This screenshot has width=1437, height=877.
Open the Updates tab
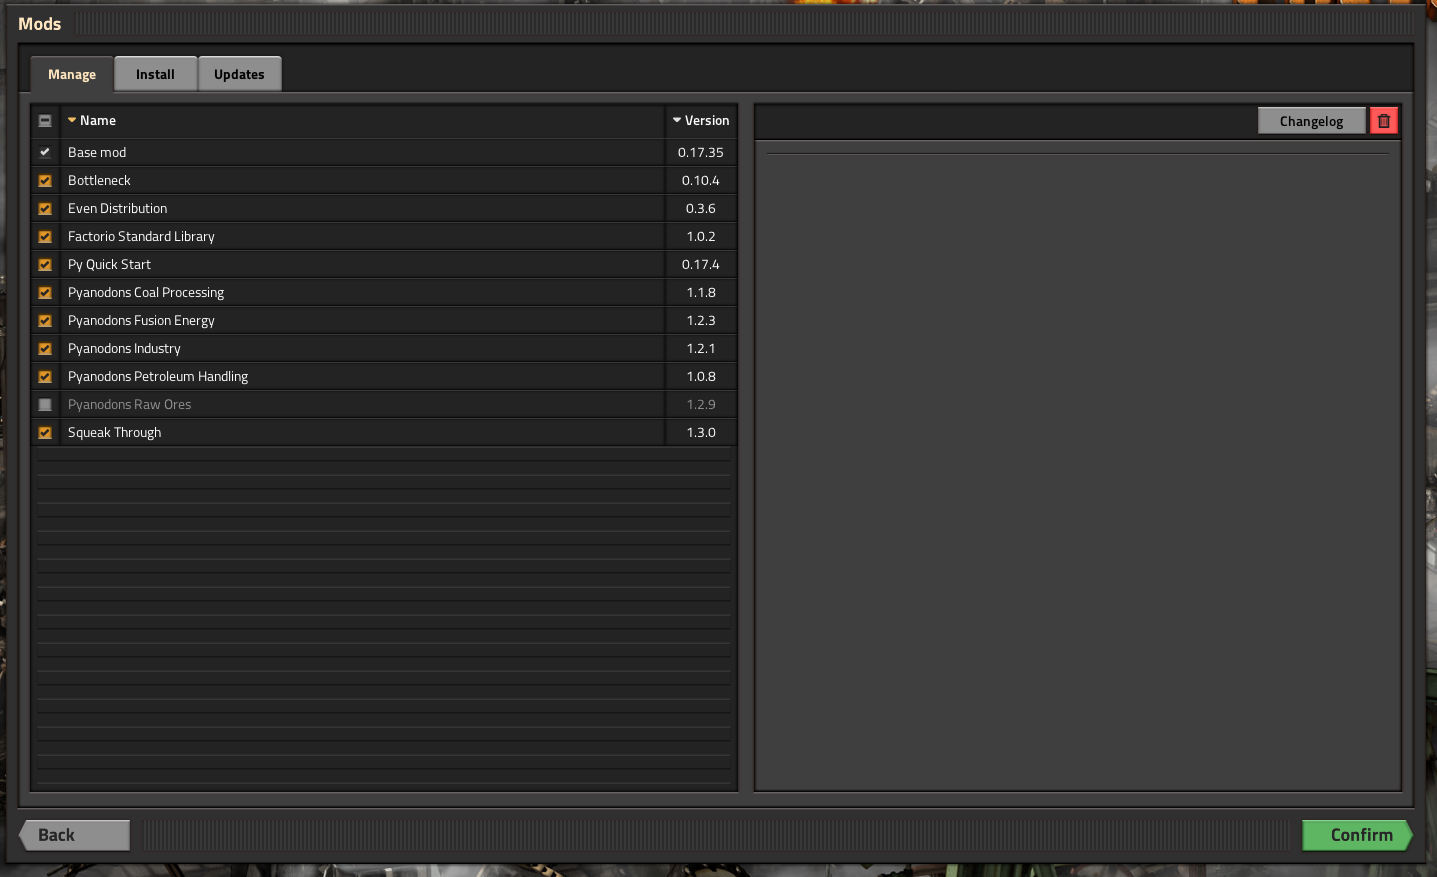tap(239, 75)
